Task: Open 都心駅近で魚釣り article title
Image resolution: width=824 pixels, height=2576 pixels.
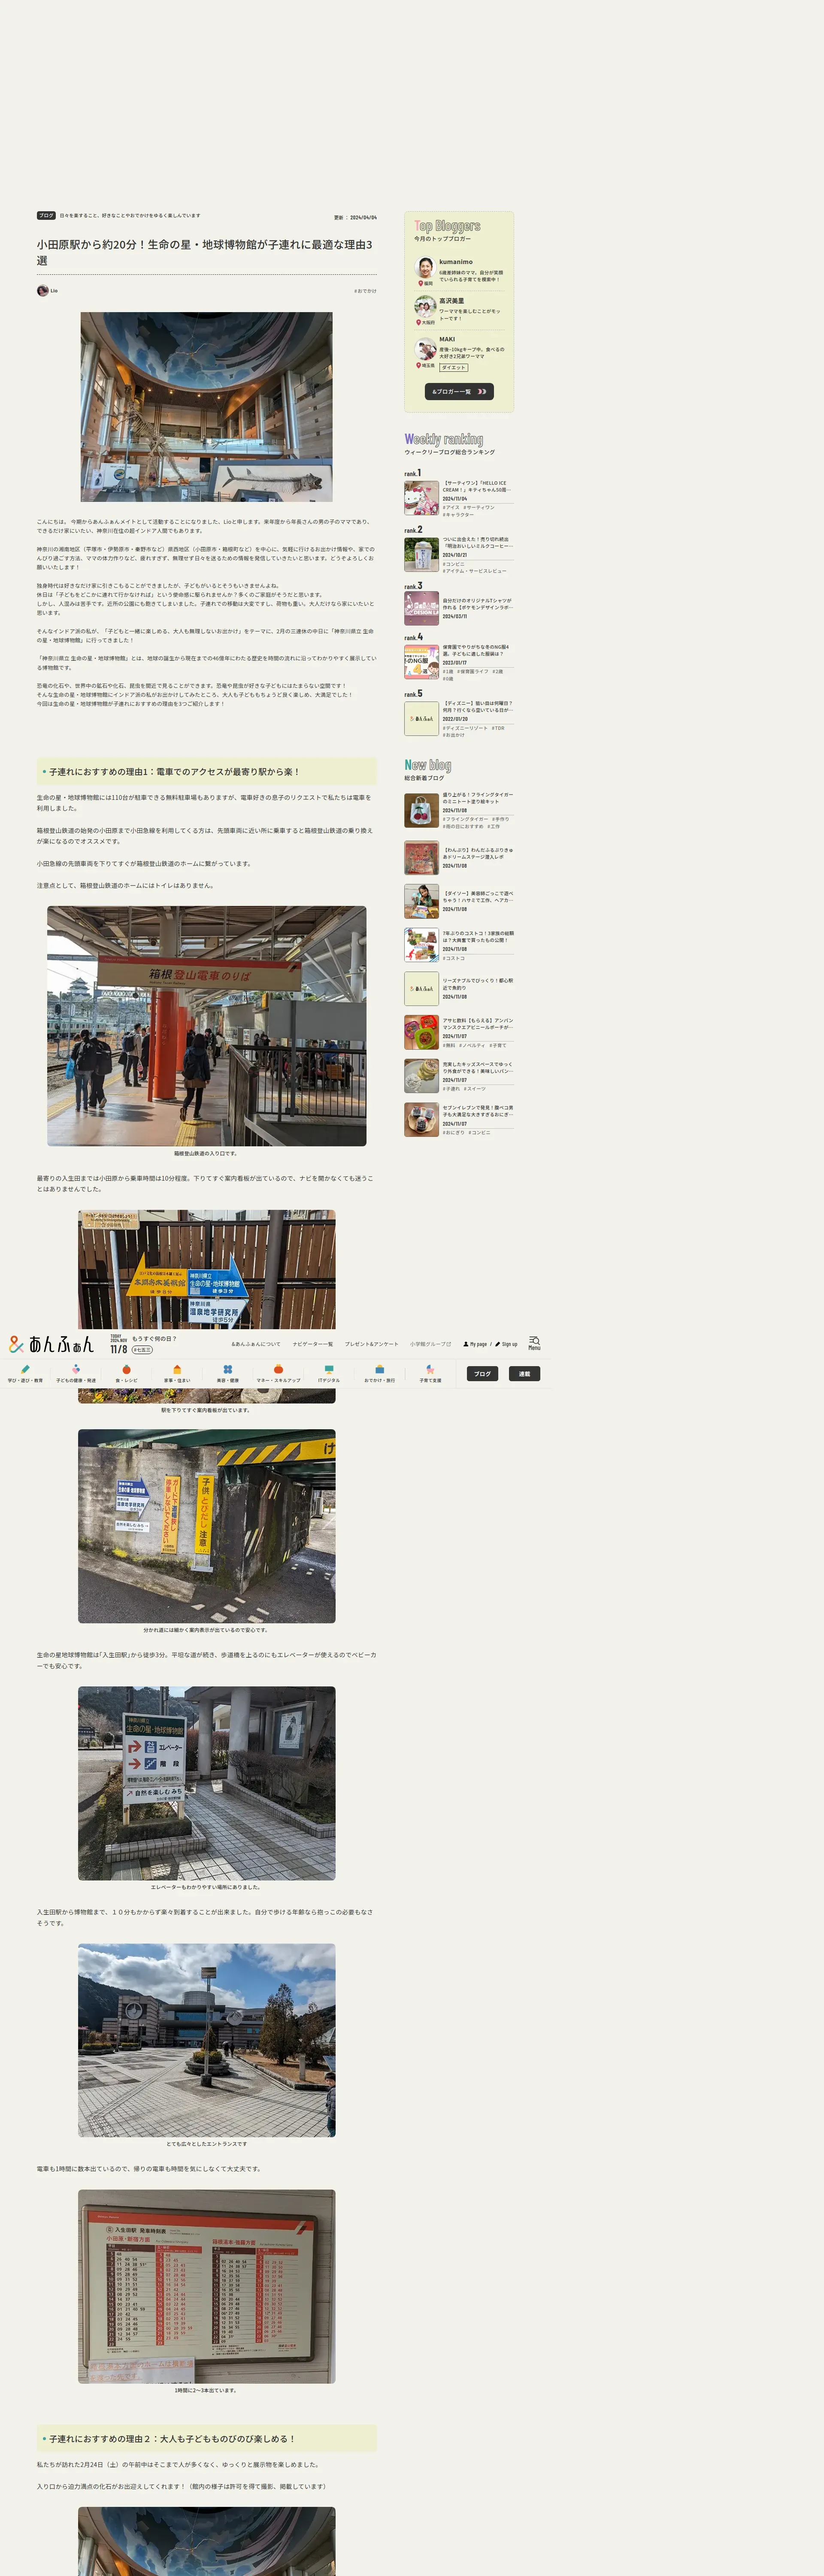Action: 478,984
